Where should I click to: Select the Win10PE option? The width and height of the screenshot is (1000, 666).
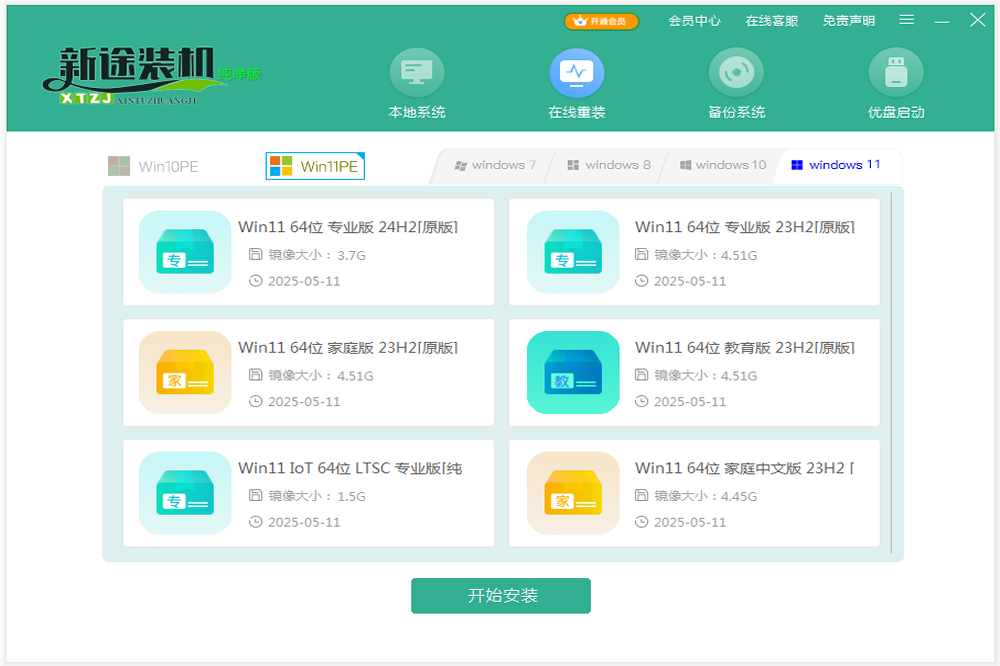154,166
